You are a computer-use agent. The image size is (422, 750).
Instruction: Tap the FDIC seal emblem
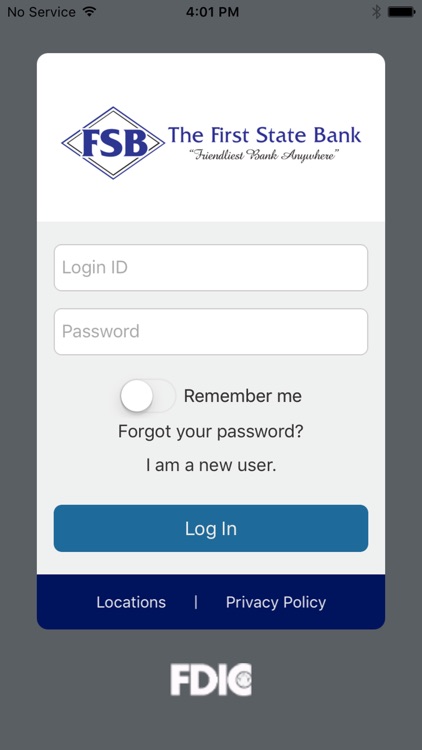tap(244, 678)
